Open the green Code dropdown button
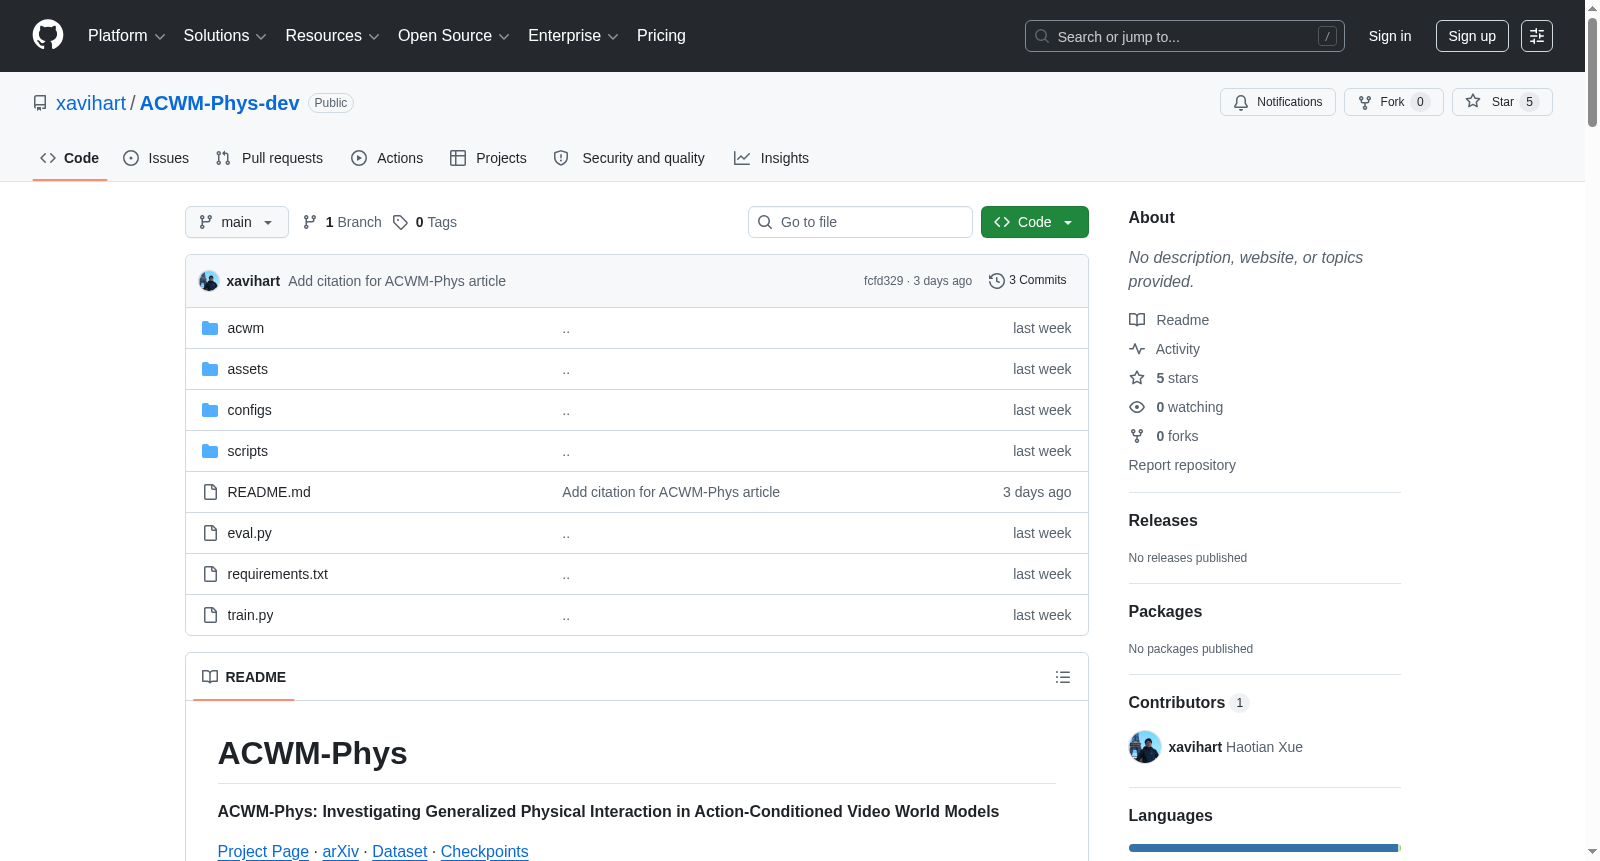The height and width of the screenshot is (861, 1600). pyautogui.click(x=1035, y=222)
